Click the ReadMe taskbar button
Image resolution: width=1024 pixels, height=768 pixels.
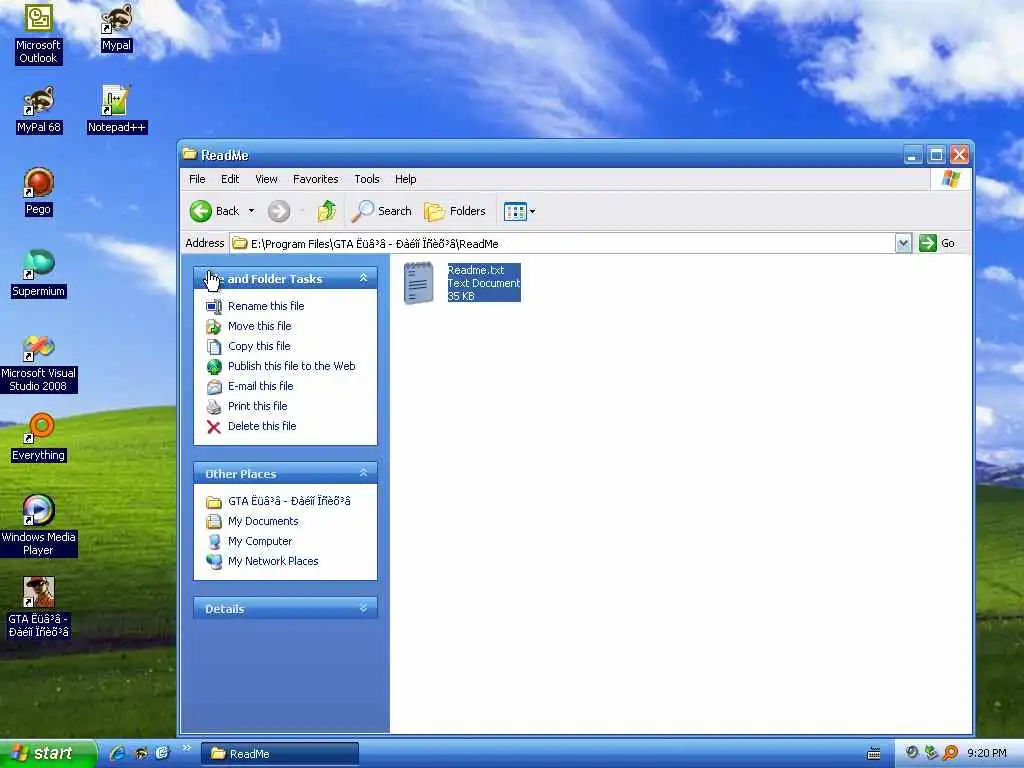[x=280, y=754]
